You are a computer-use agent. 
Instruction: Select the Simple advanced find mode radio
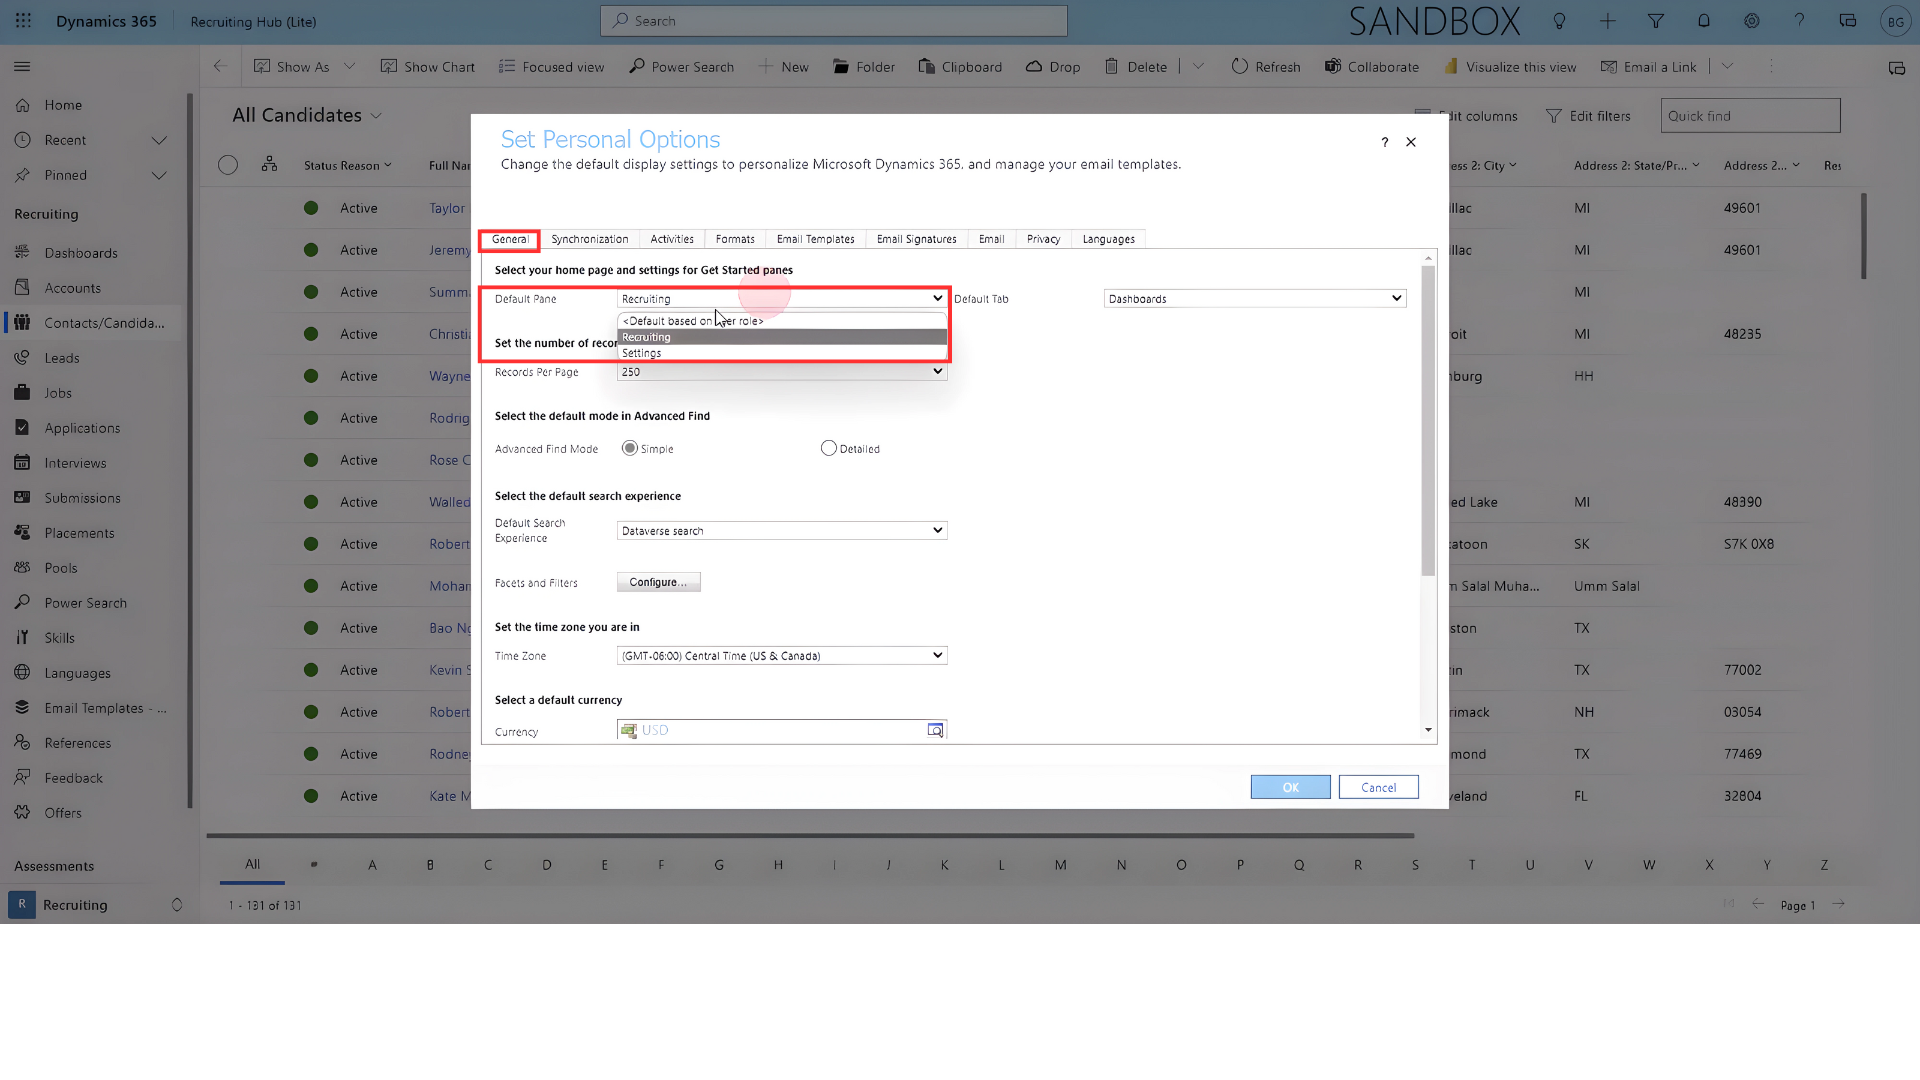tap(630, 448)
